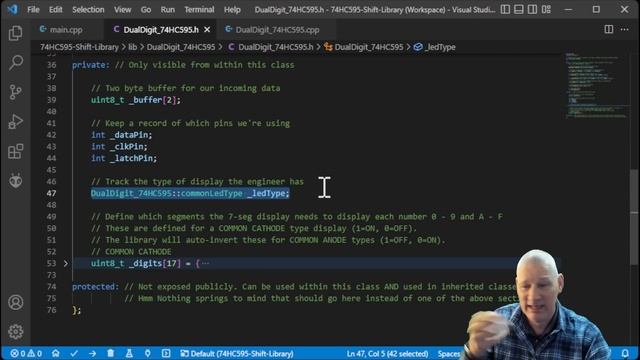This screenshot has height=360, width=640.
Task: Open the Accounts menu icon
Action: [x=16, y=302]
